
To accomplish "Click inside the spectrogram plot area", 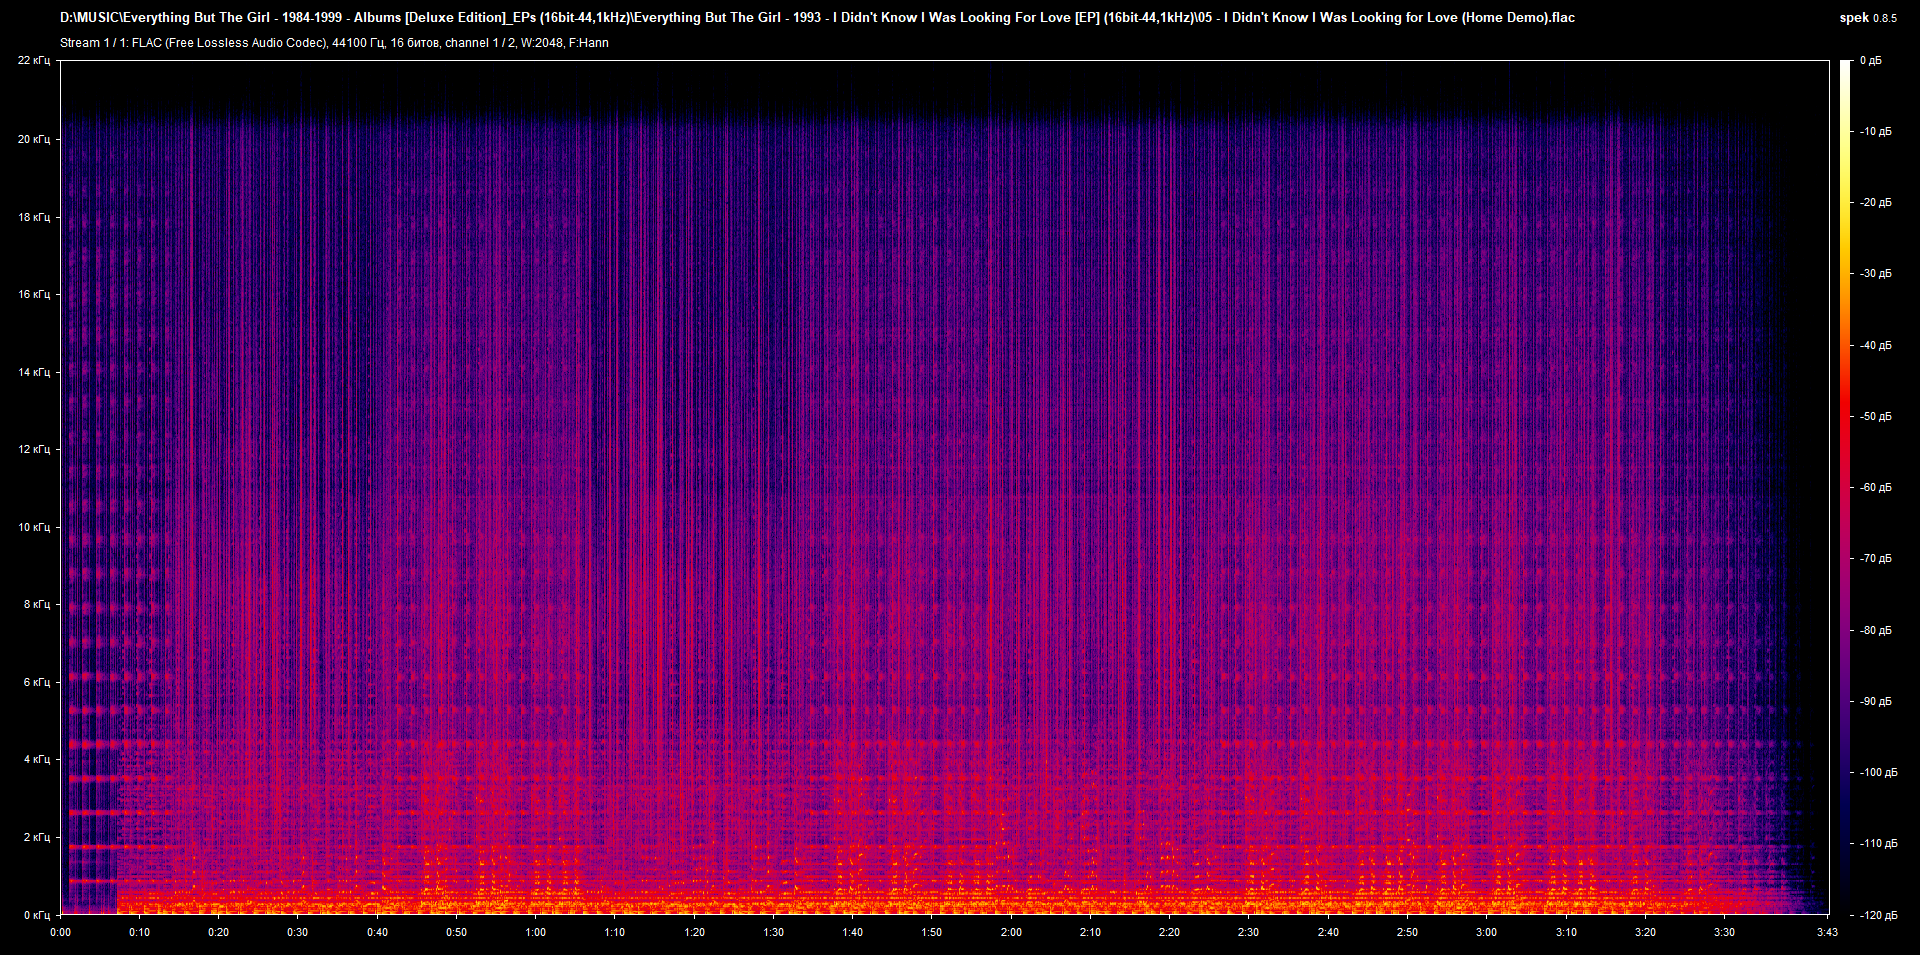I will [x=944, y=487].
